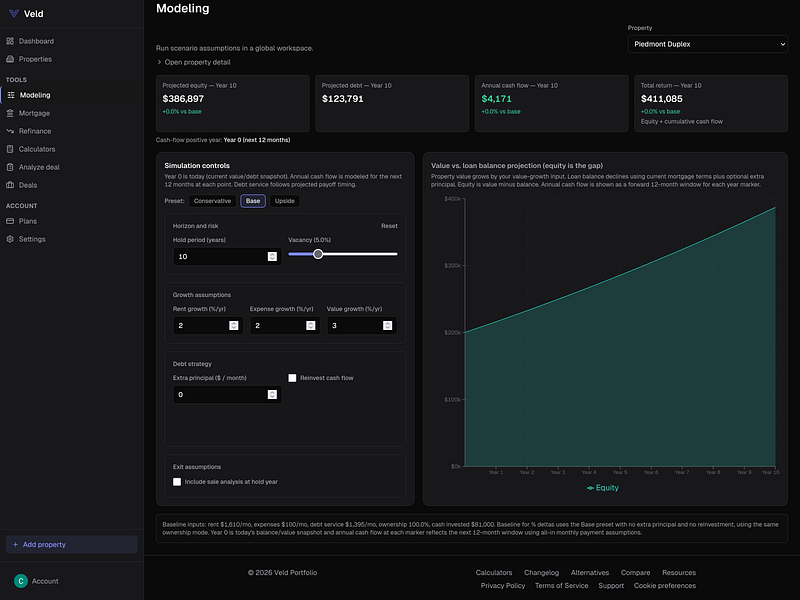Click the Settings gear icon
This screenshot has width=800, height=600.
click(10, 239)
